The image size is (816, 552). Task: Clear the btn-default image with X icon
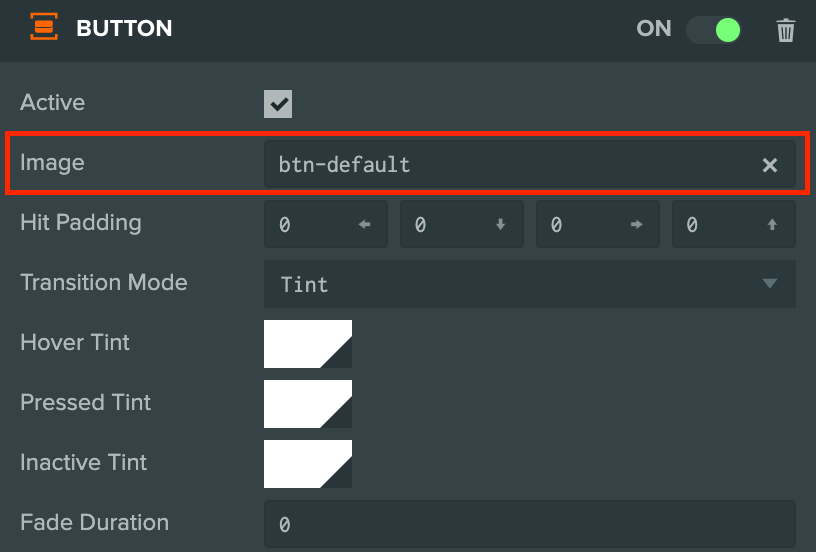(x=770, y=165)
